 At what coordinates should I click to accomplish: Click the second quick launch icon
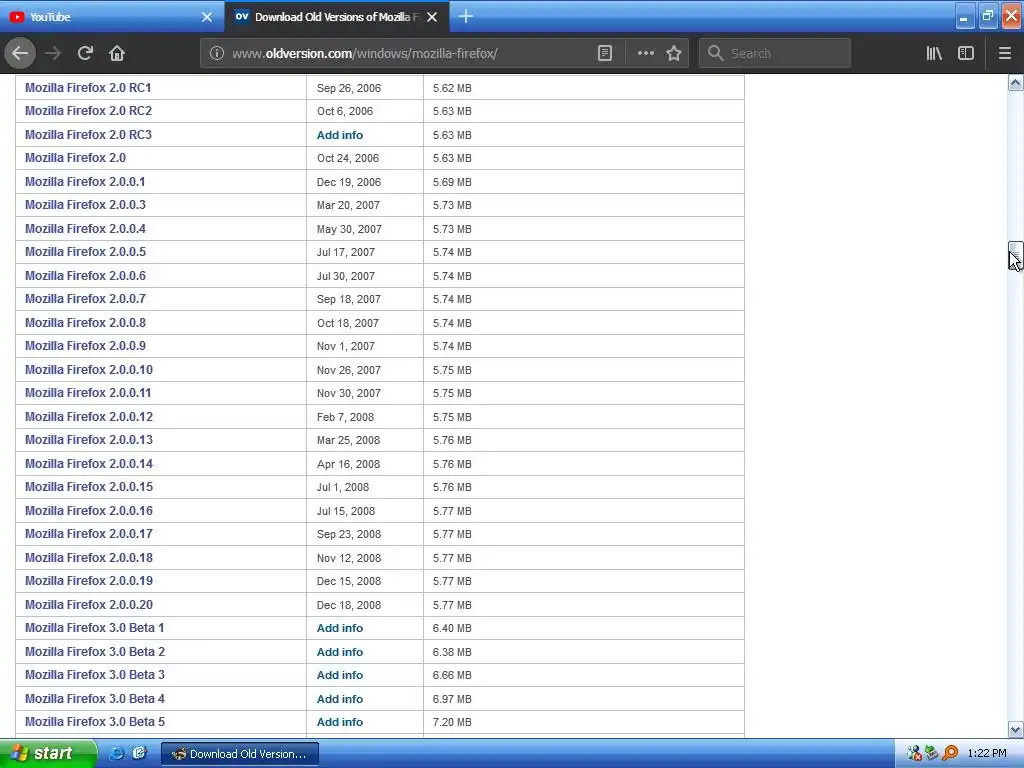point(140,753)
